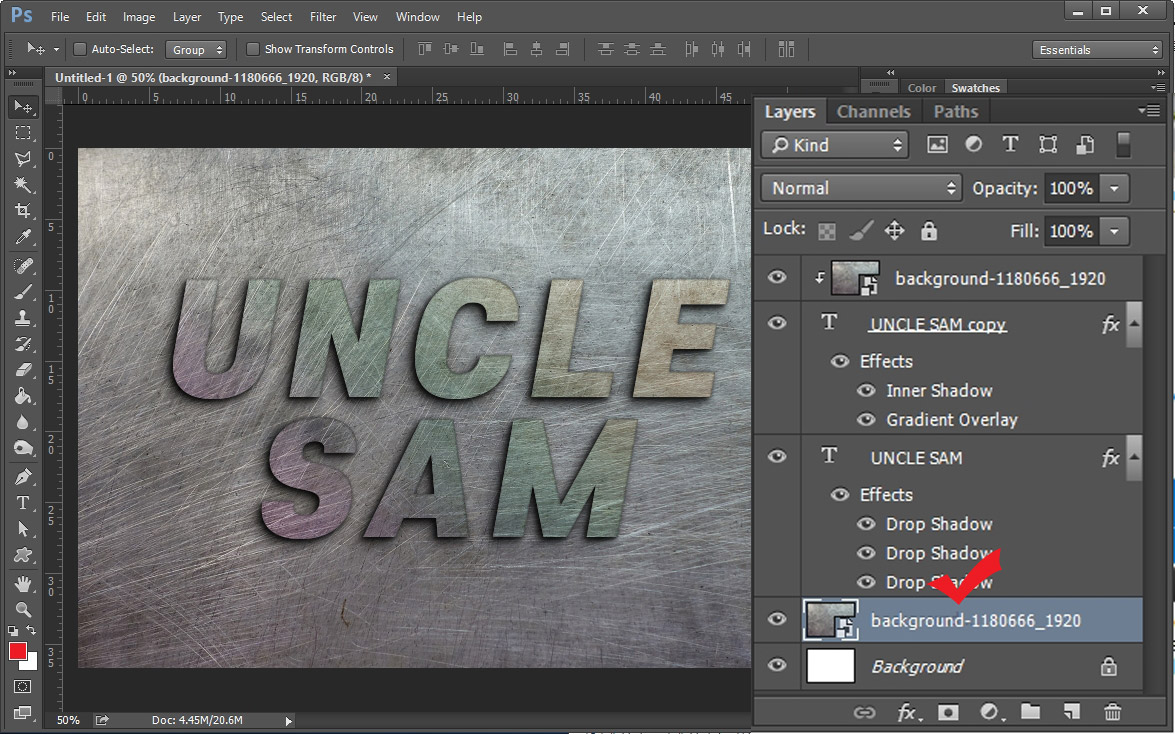Image resolution: width=1175 pixels, height=734 pixels.
Task: Select the Blur tool
Action: [23, 422]
